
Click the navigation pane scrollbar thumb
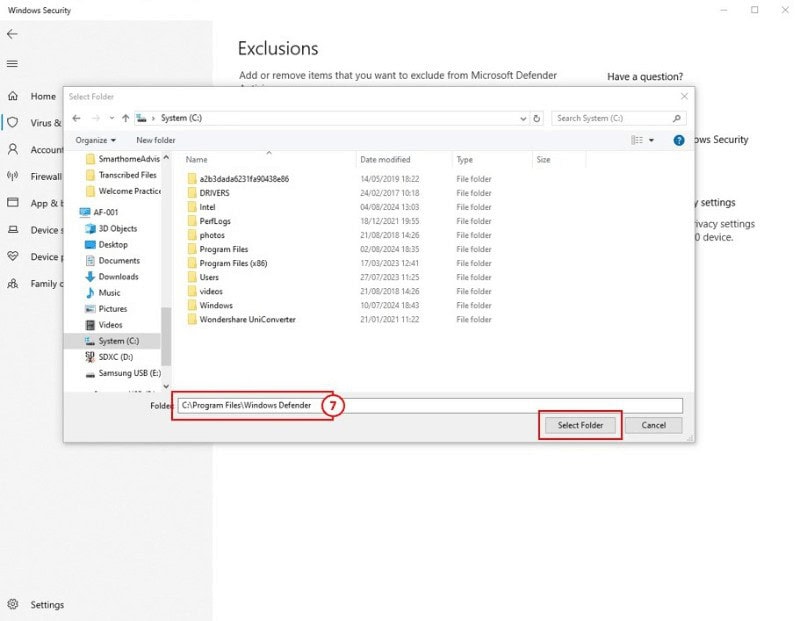(x=166, y=336)
